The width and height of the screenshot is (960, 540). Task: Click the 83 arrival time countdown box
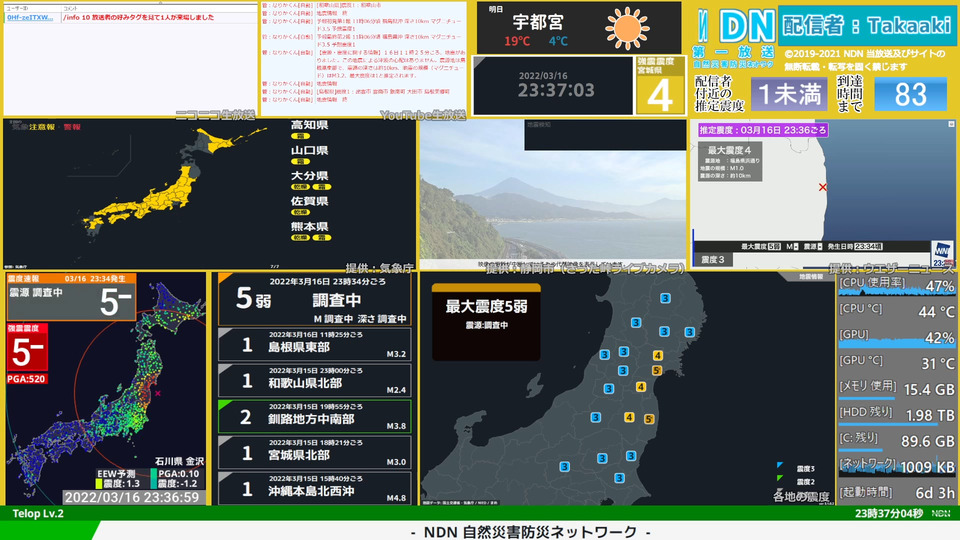(910, 94)
